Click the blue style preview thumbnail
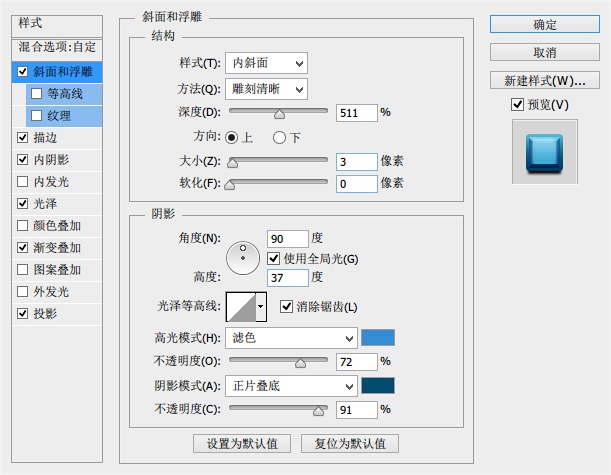The image size is (611, 475). pyautogui.click(x=544, y=151)
